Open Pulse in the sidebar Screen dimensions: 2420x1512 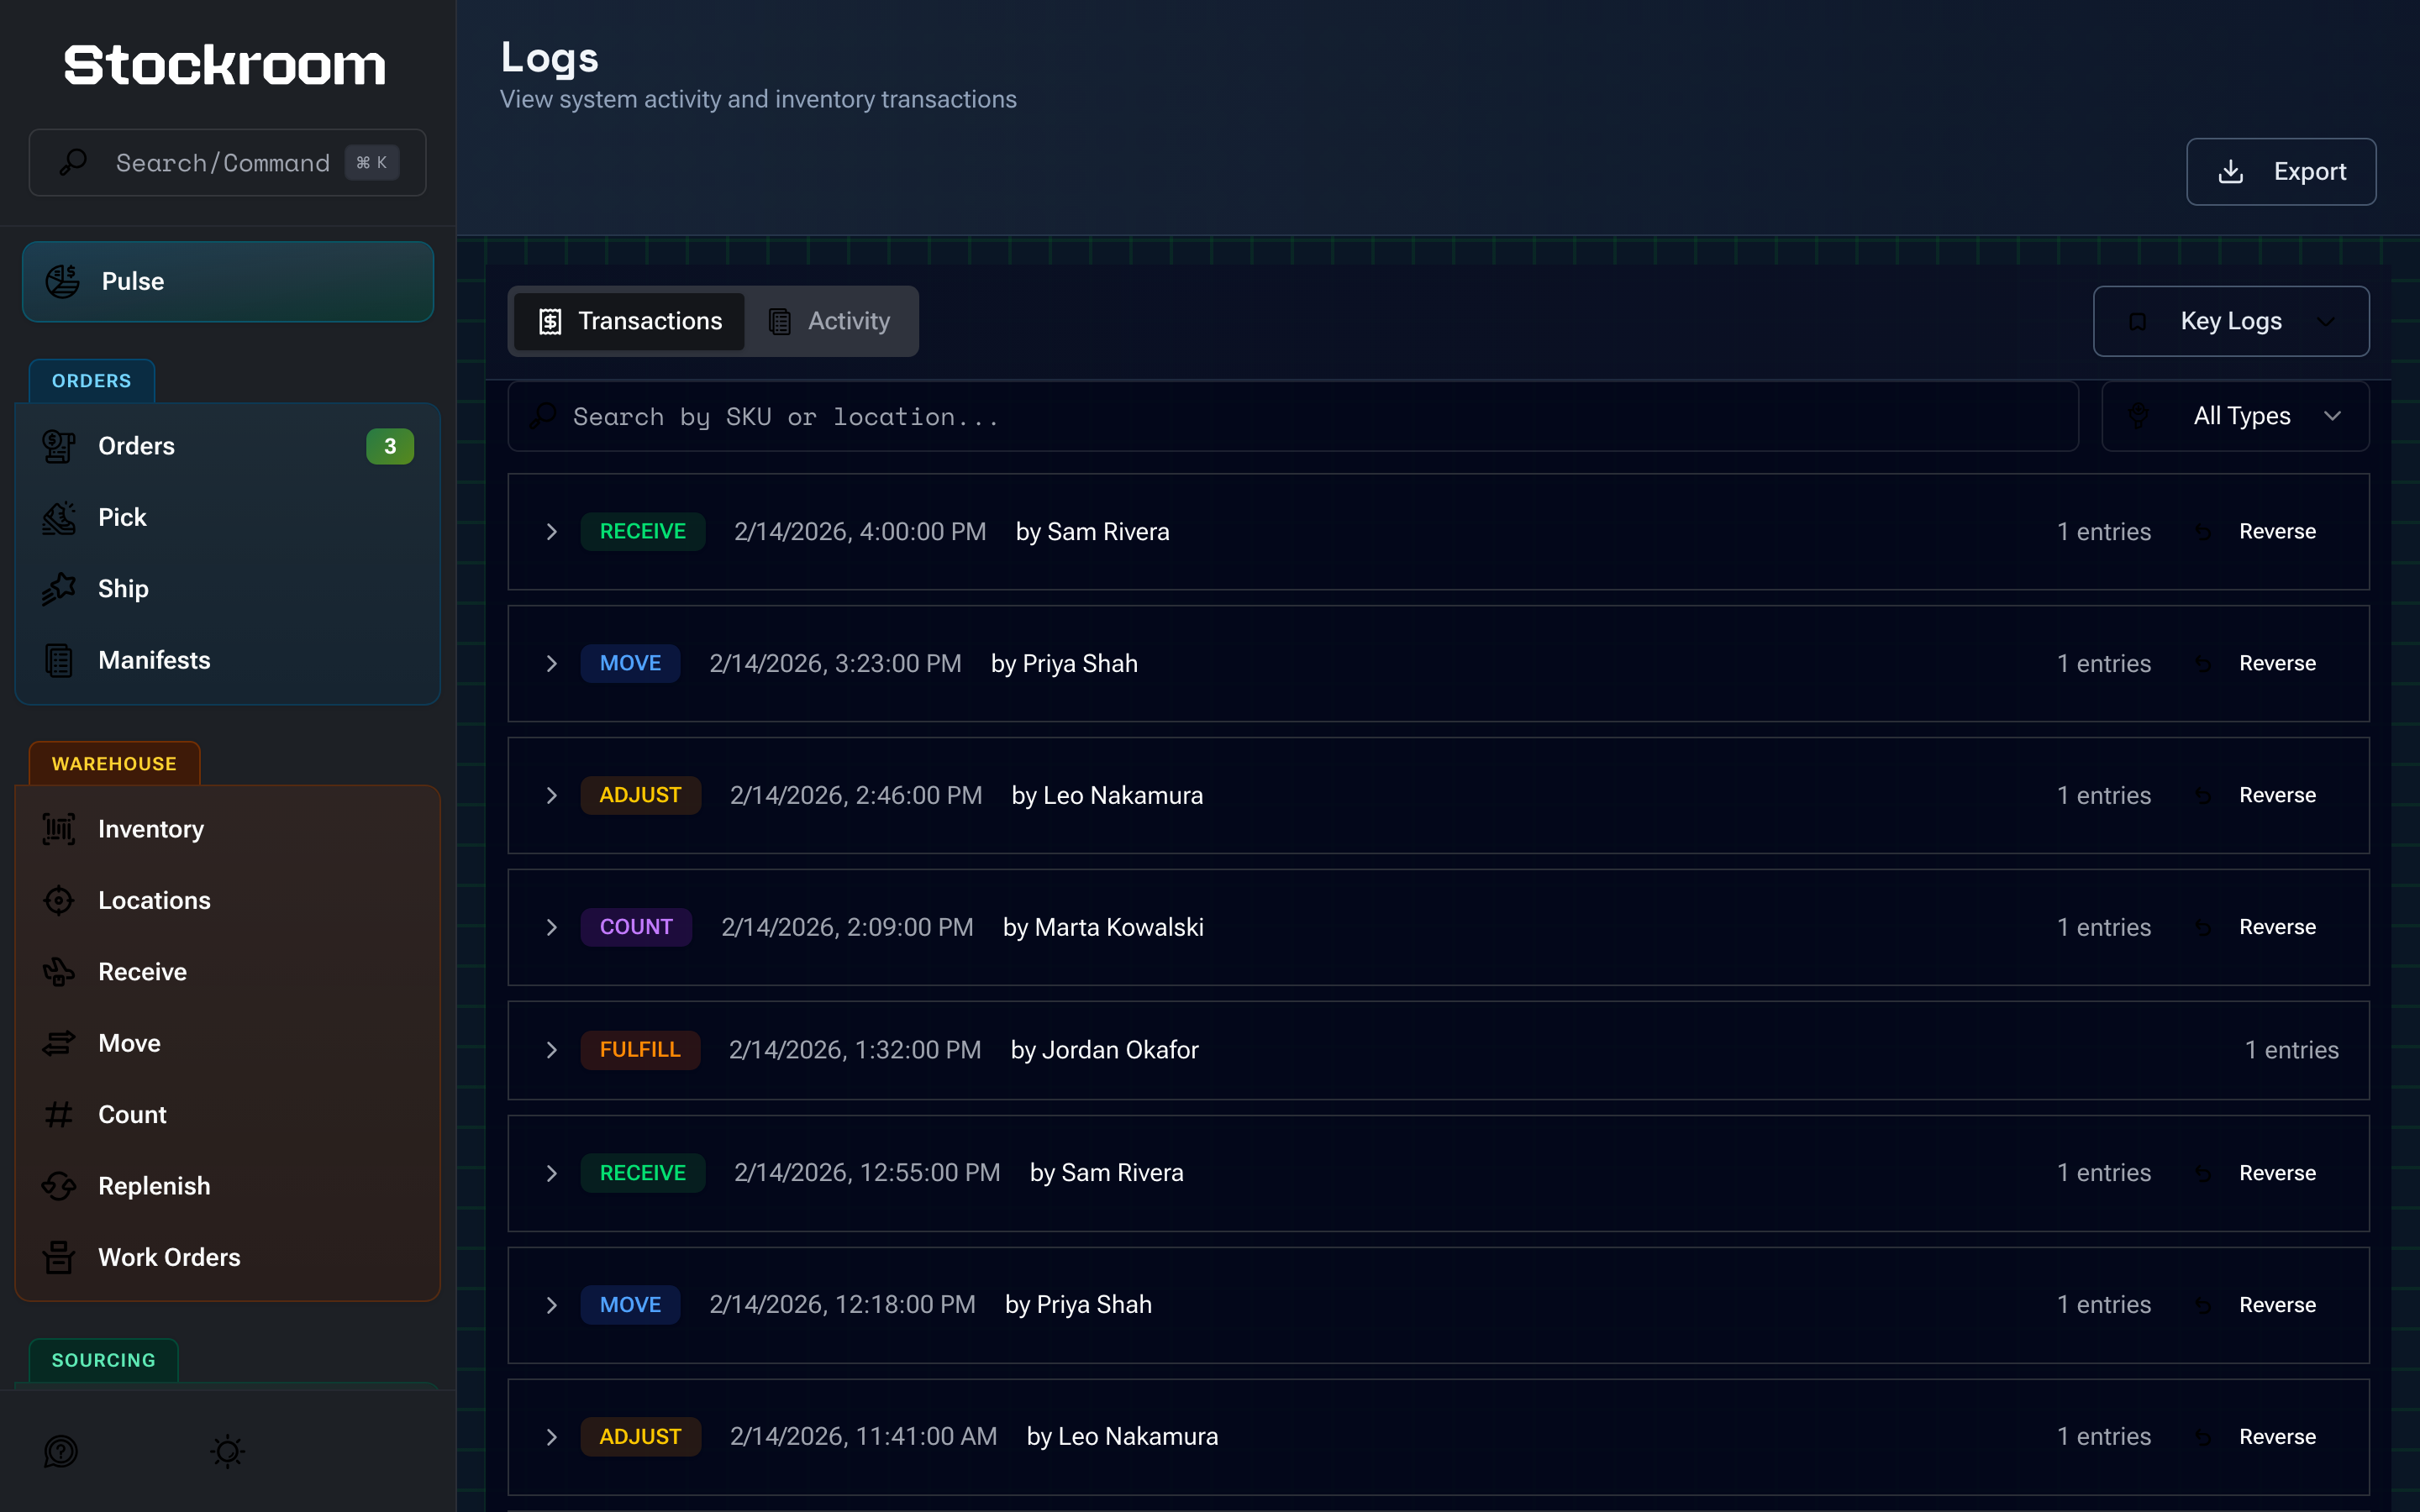click(x=228, y=282)
